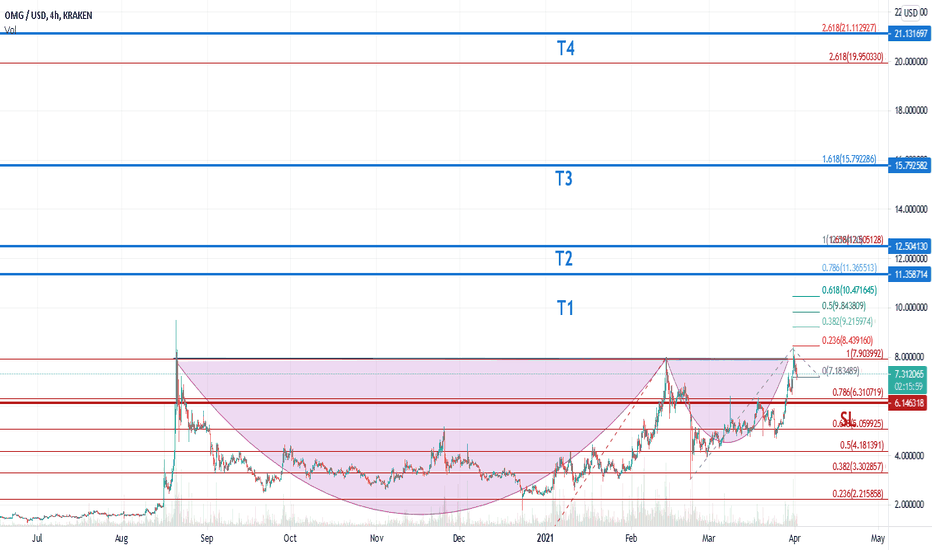Click the 0.786(6.310719) Fibonacci label

point(858,392)
